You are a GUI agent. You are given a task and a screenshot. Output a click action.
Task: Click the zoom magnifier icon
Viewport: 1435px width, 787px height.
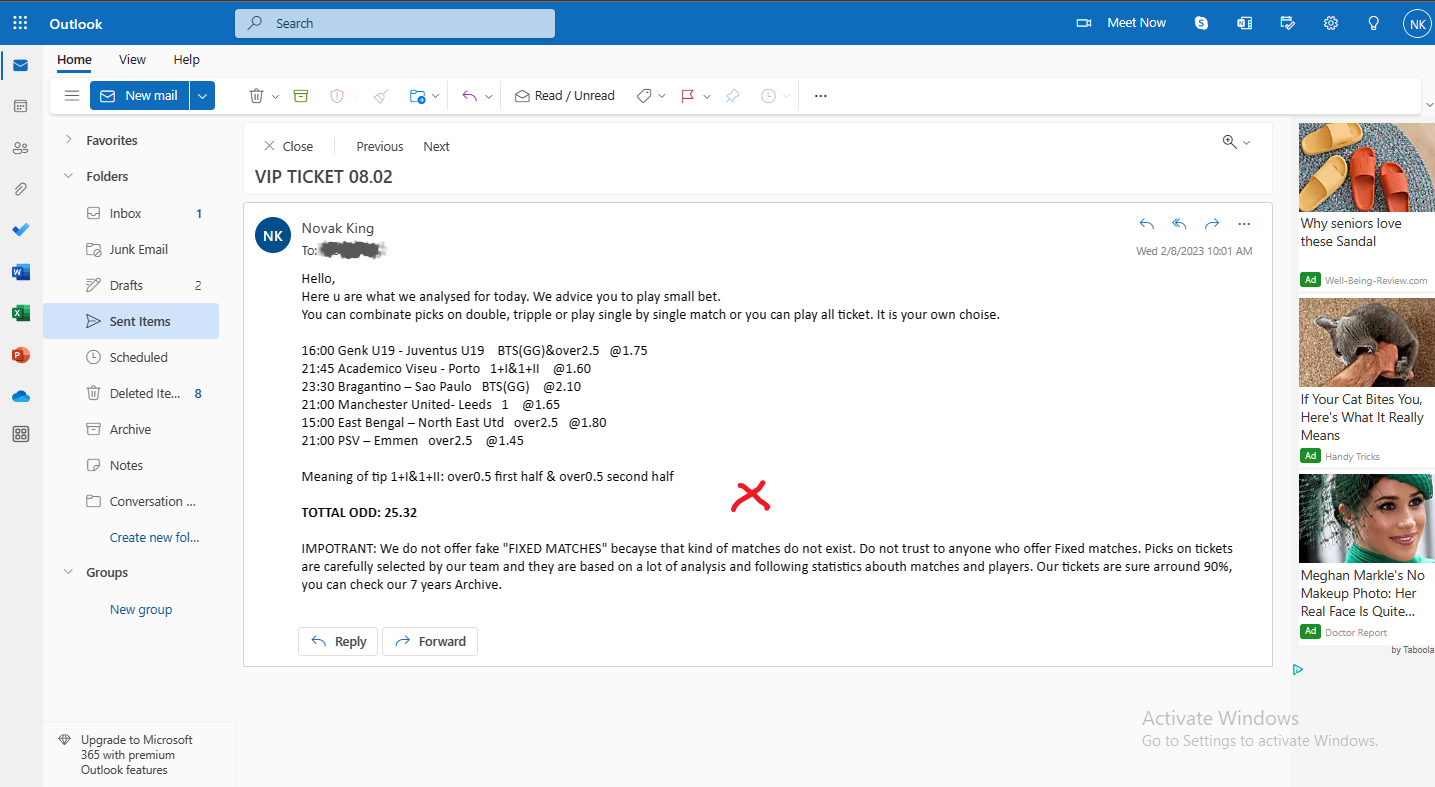(x=1230, y=142)
